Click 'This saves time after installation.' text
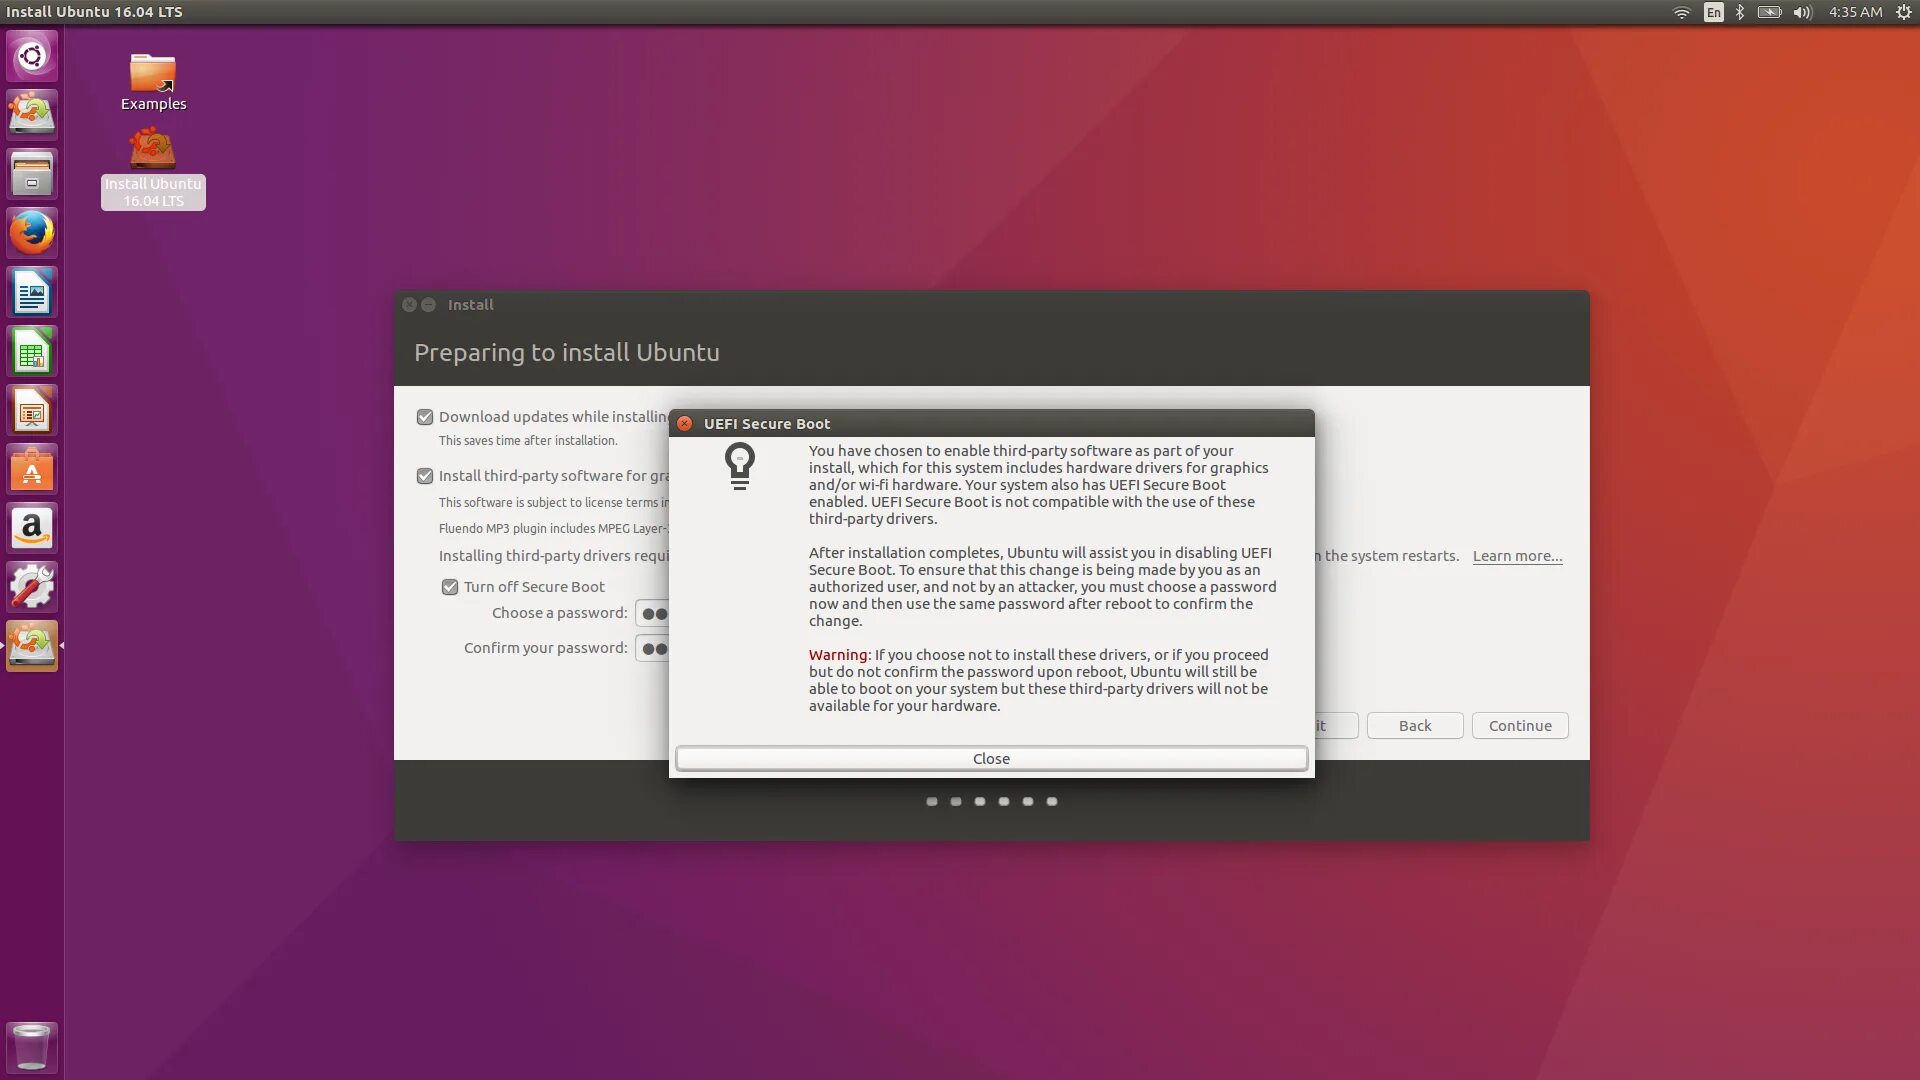 pyautogui.click(x=528, y=441)
